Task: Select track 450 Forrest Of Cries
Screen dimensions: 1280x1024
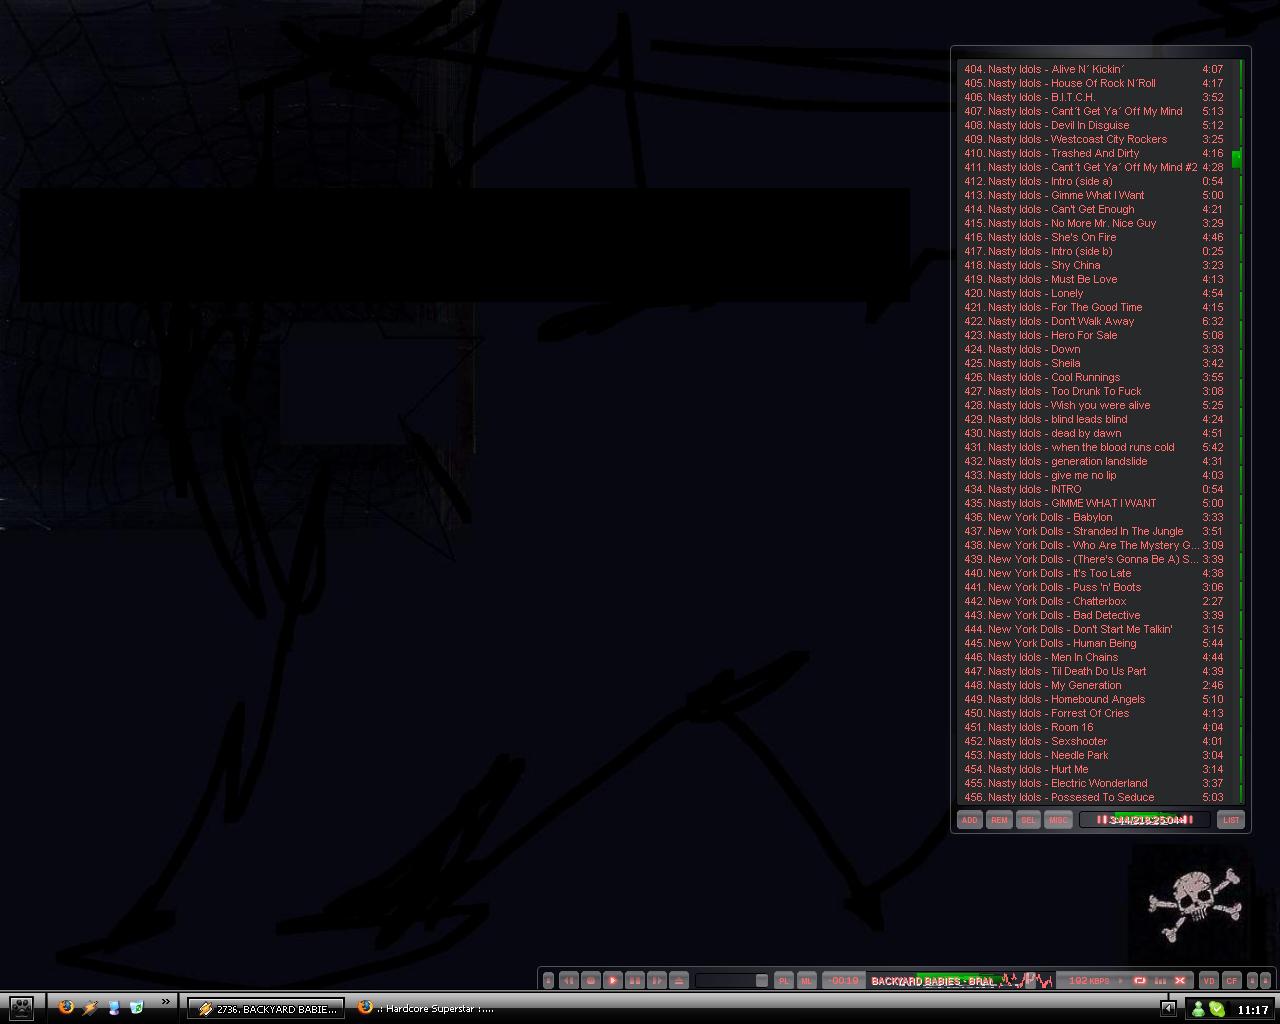Action: click(x=1093, y=713)
